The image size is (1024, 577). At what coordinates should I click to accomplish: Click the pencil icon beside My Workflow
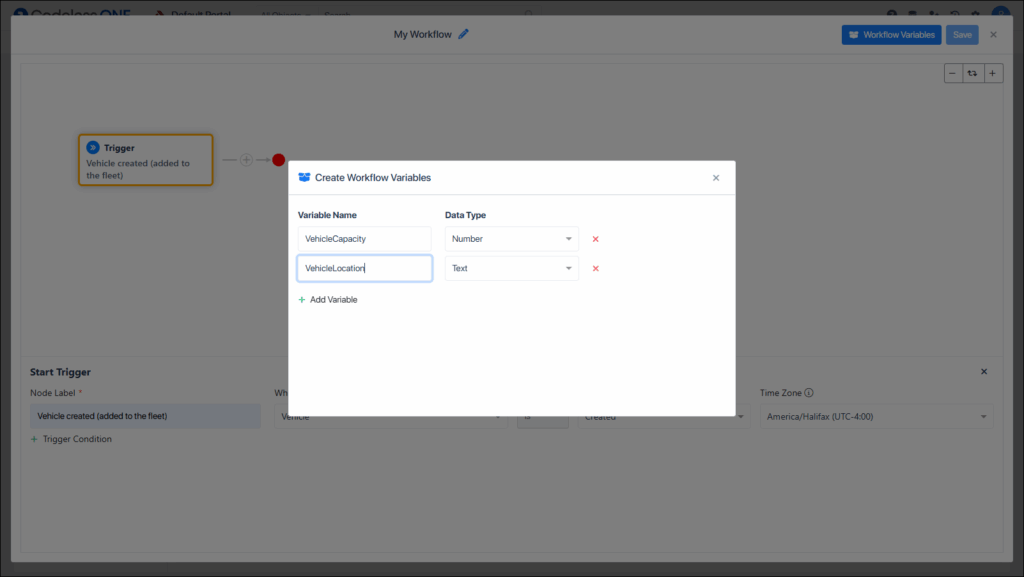463,34
